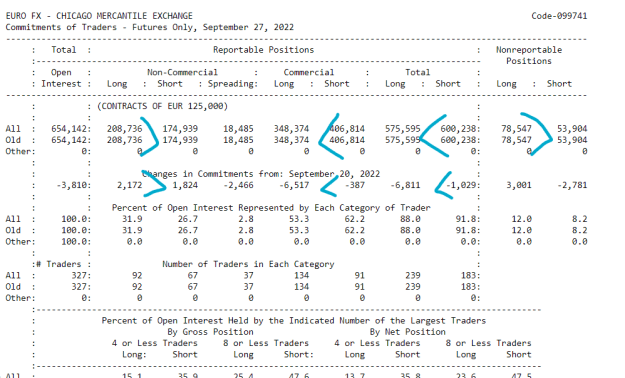Select 327 in the All traders row

(81, 275)
